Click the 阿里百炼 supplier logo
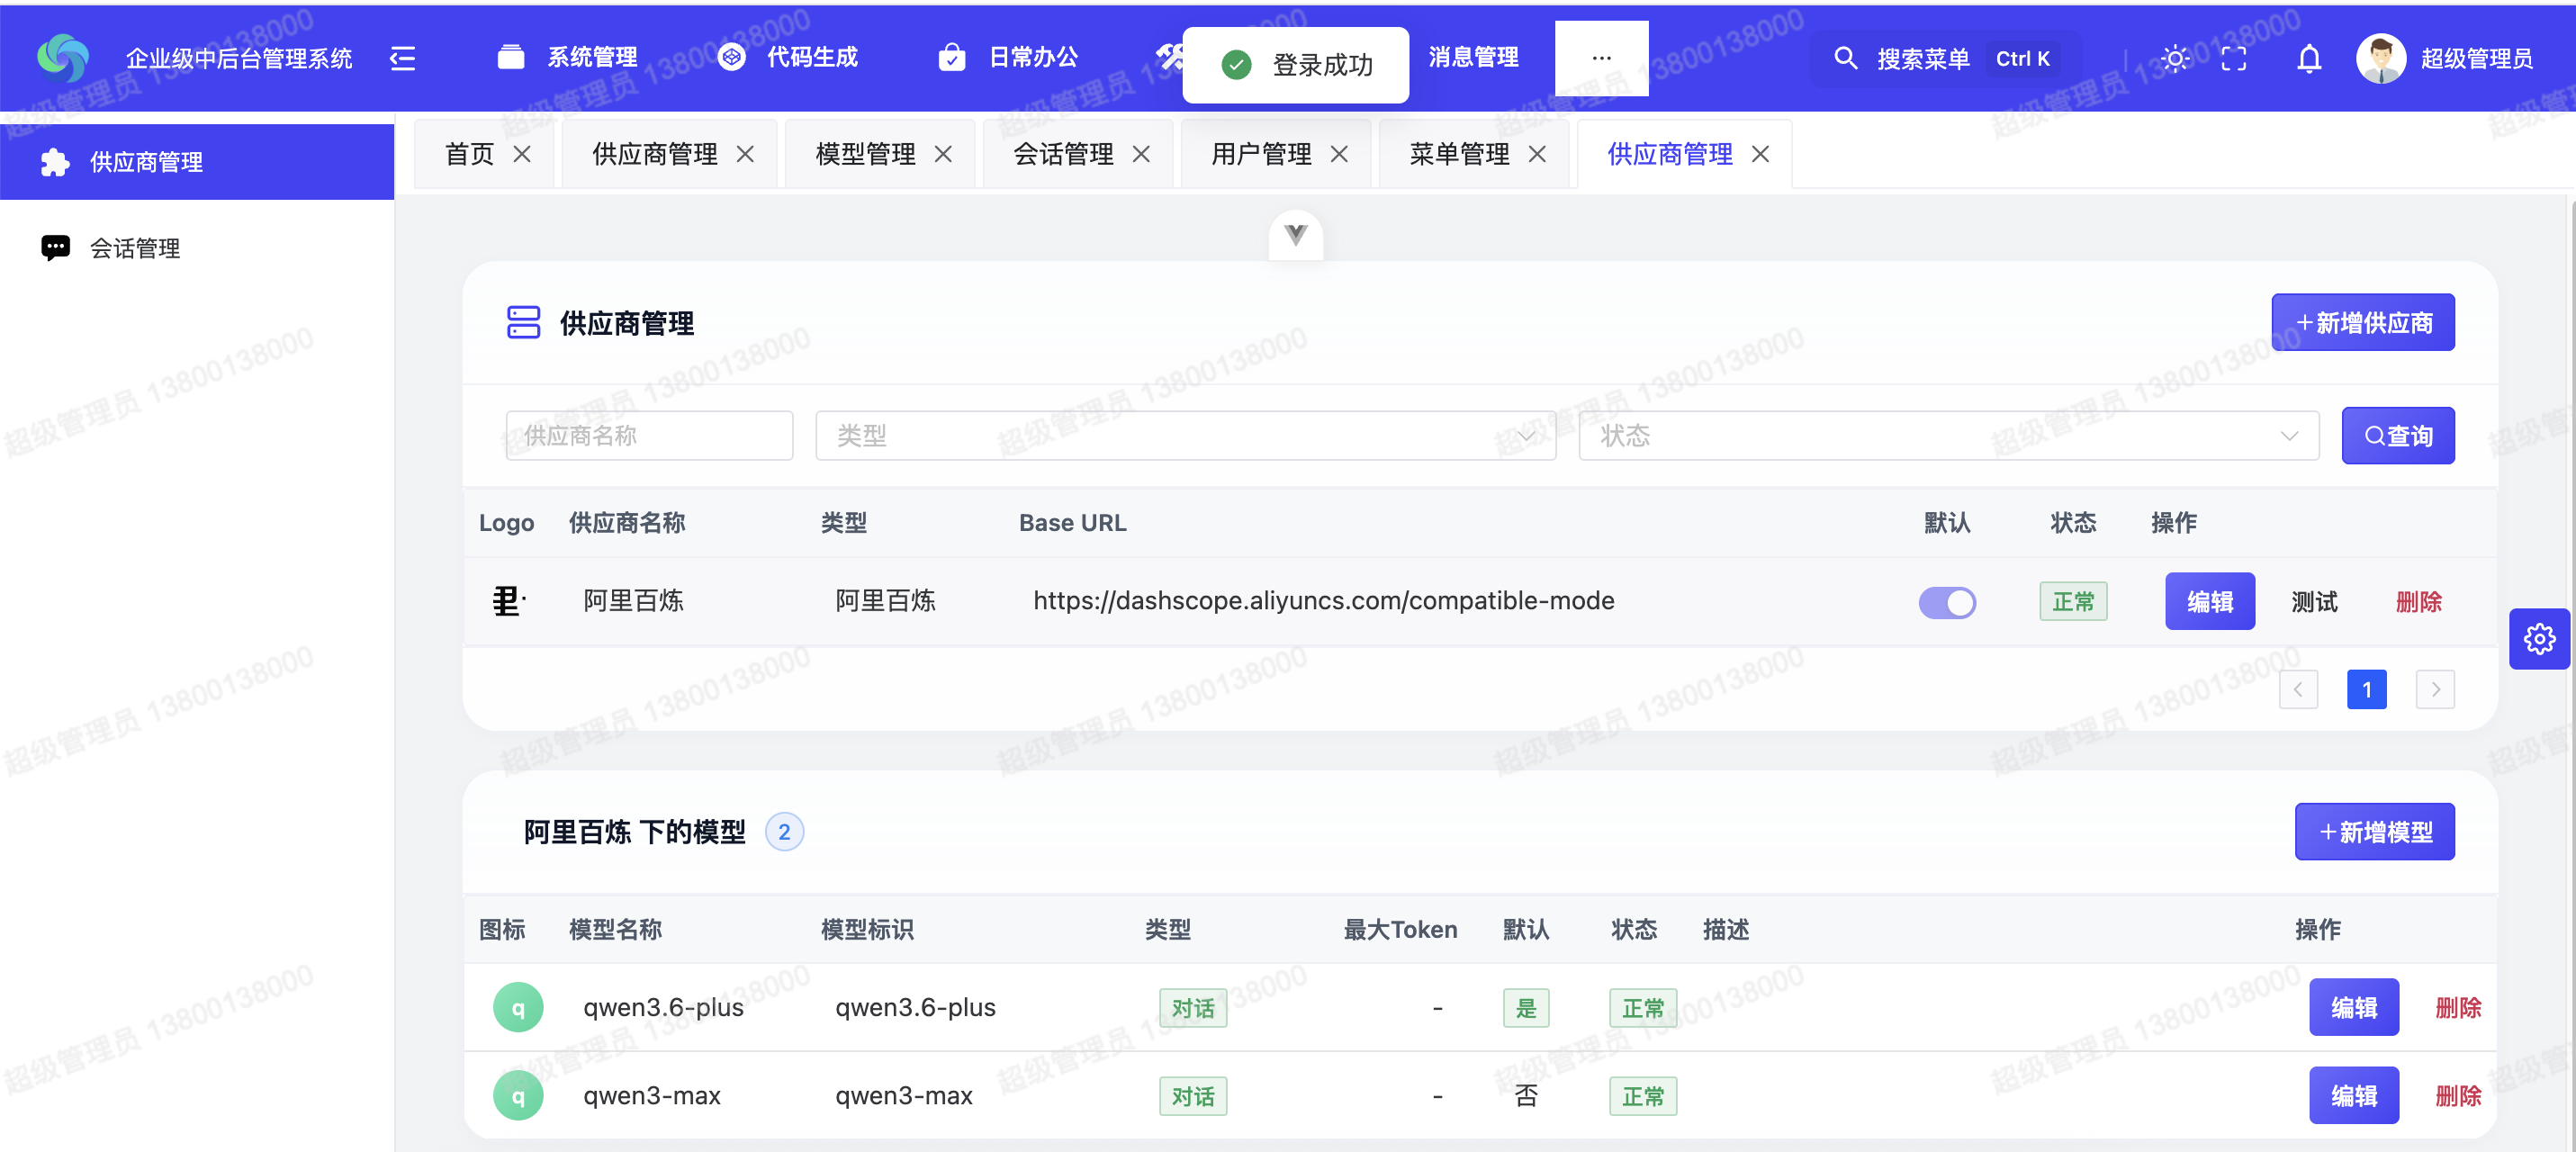The image size is (2576, 1152). pos(508,601)
